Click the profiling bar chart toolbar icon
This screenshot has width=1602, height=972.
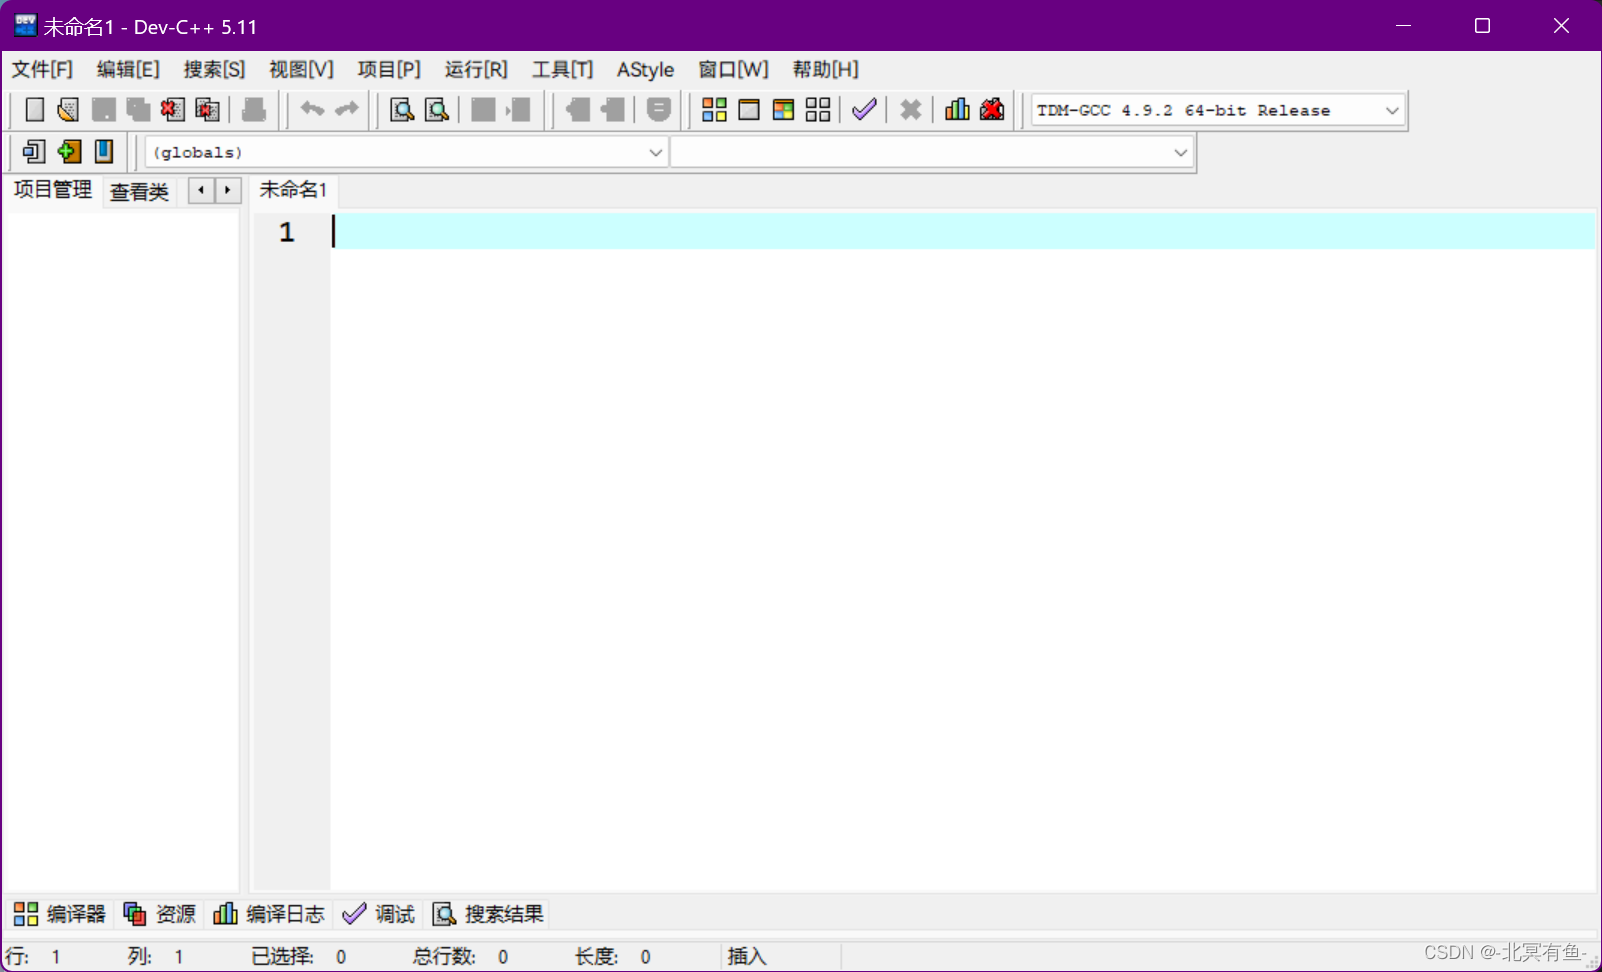tap(957, 109)
